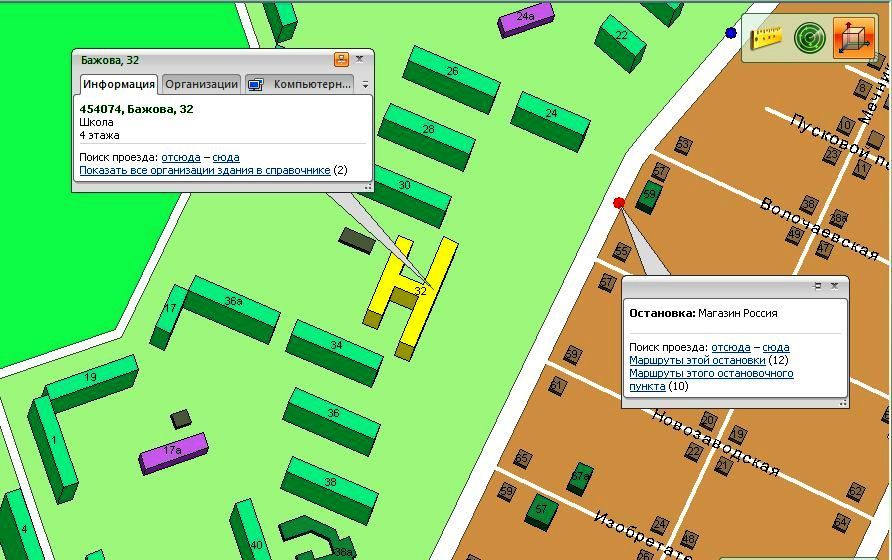Close the Бажова, 32 info card

[x=359, y=60]
